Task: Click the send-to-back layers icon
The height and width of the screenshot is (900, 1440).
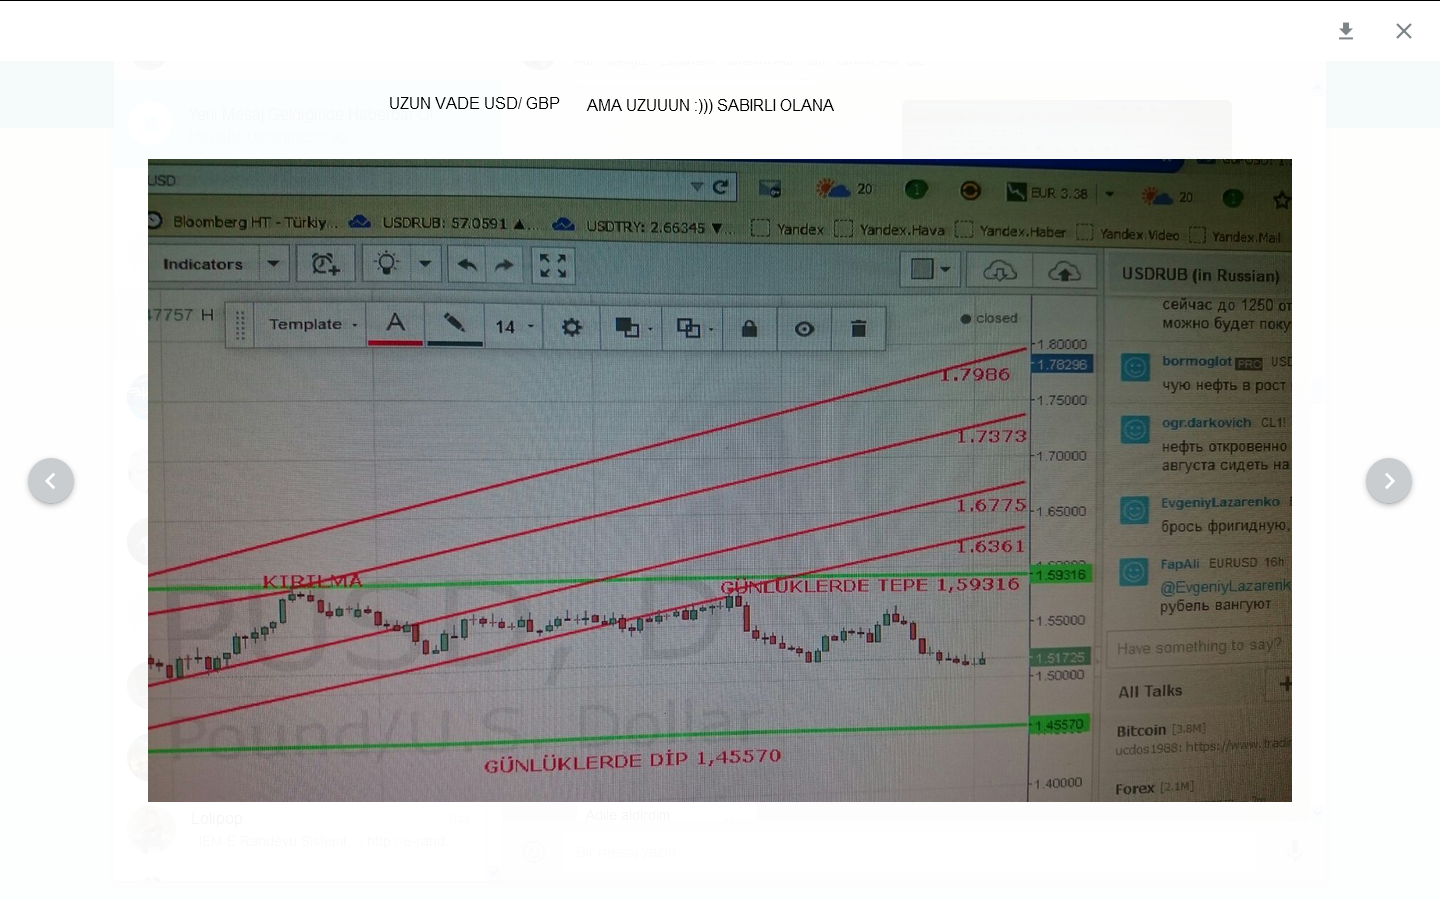Action: (692, 328)
